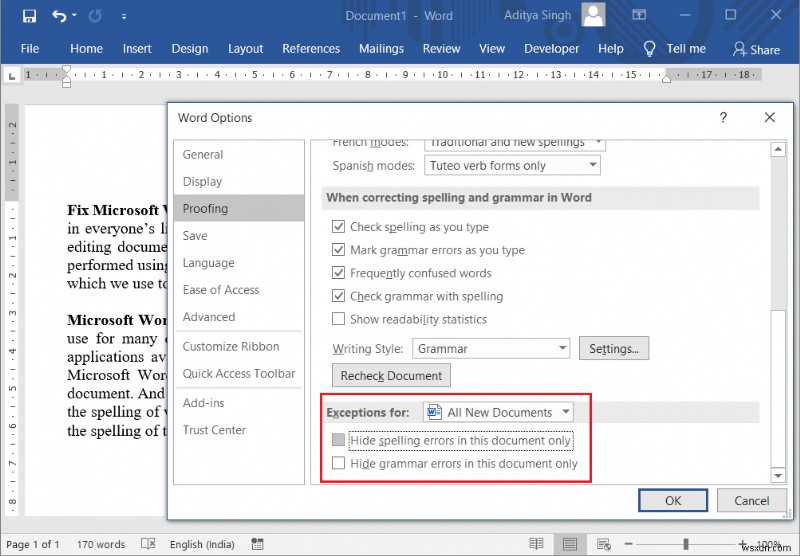800x556 pixels.
Task: Switch to the Layout ribbon tab
Action: (x=245, y=49)
